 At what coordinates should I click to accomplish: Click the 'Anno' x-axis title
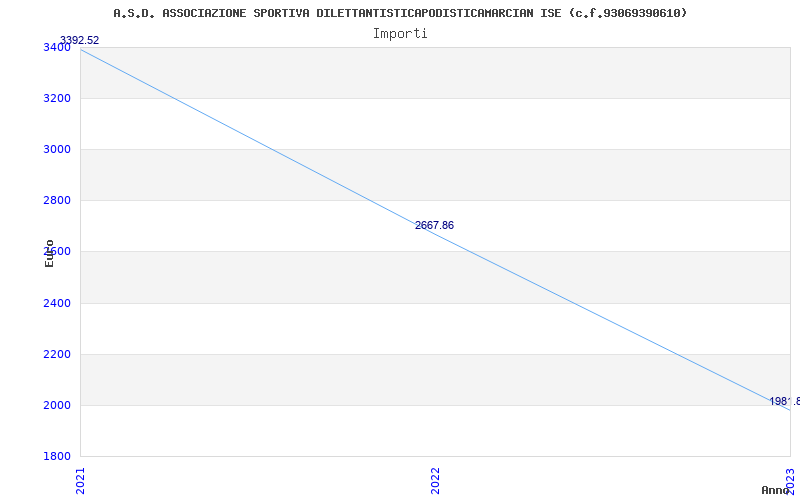coord(776,490)
